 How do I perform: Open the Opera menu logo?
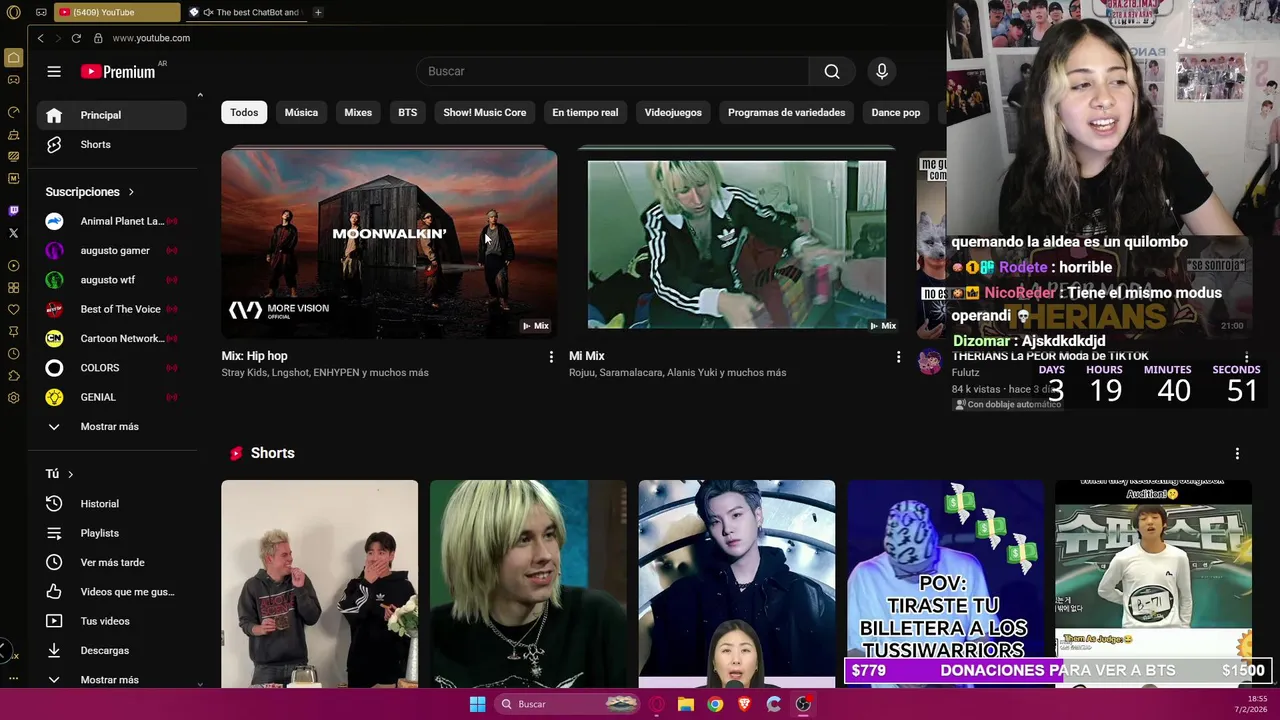pyautogui.click(x=13, y=12)
